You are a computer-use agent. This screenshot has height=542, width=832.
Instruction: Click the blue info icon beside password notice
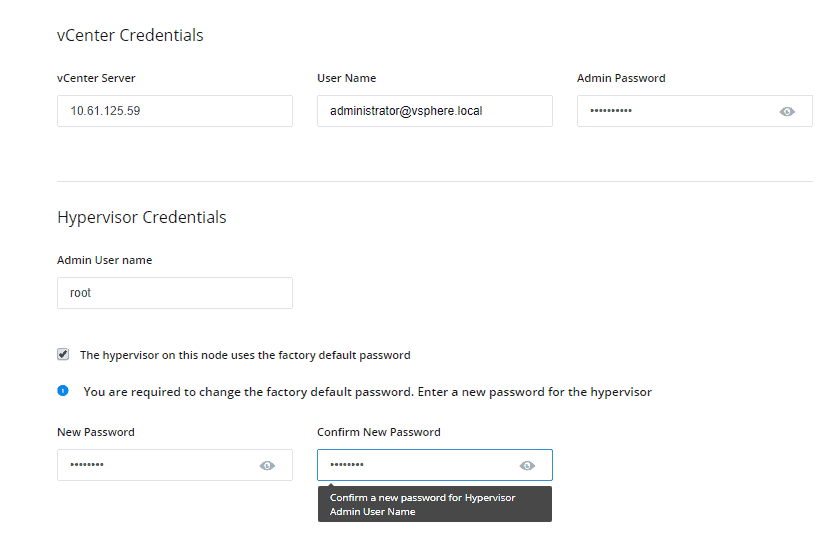(x=63, y=391)
